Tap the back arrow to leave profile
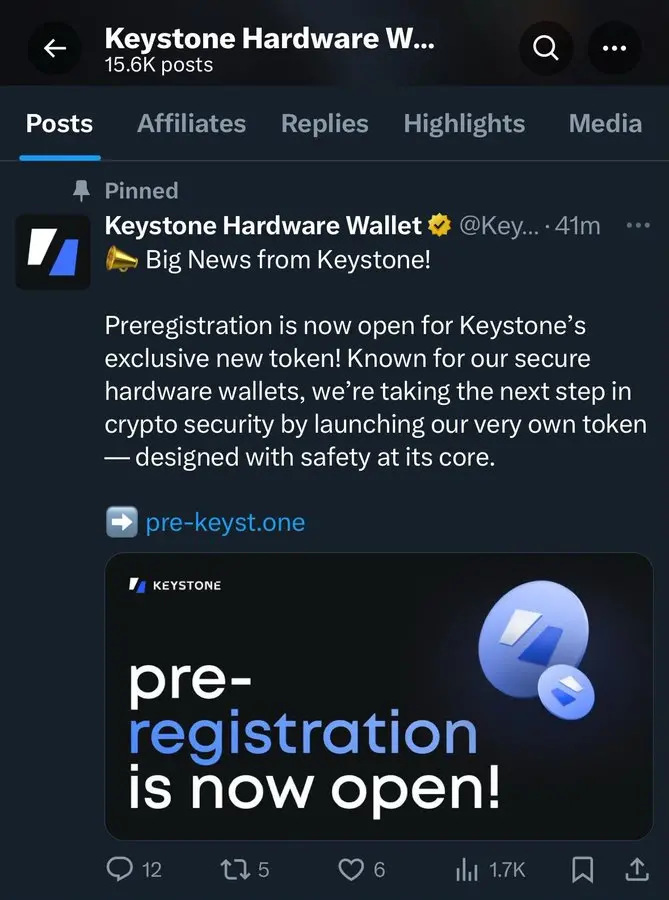The width and height of the screenshot is (669, 900). click(55, 48)
